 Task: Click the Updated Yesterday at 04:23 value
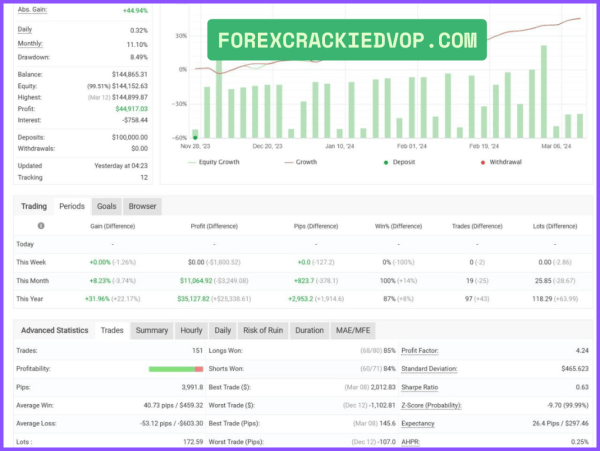pyautogui.click(x=121, y=166)
